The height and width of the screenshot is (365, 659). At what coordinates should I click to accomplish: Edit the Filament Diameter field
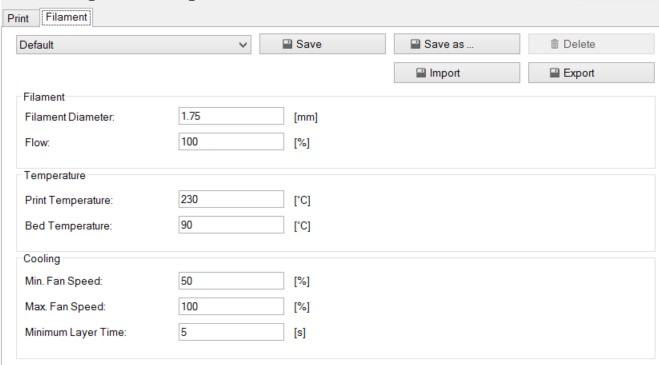pyautogui.click(x=231, y=116)
